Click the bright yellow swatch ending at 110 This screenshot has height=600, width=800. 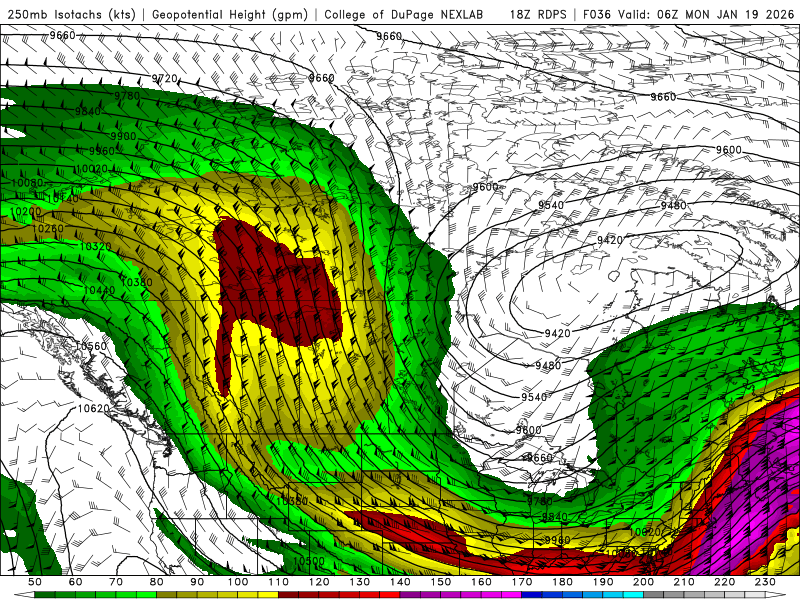(x=268, y=595)
